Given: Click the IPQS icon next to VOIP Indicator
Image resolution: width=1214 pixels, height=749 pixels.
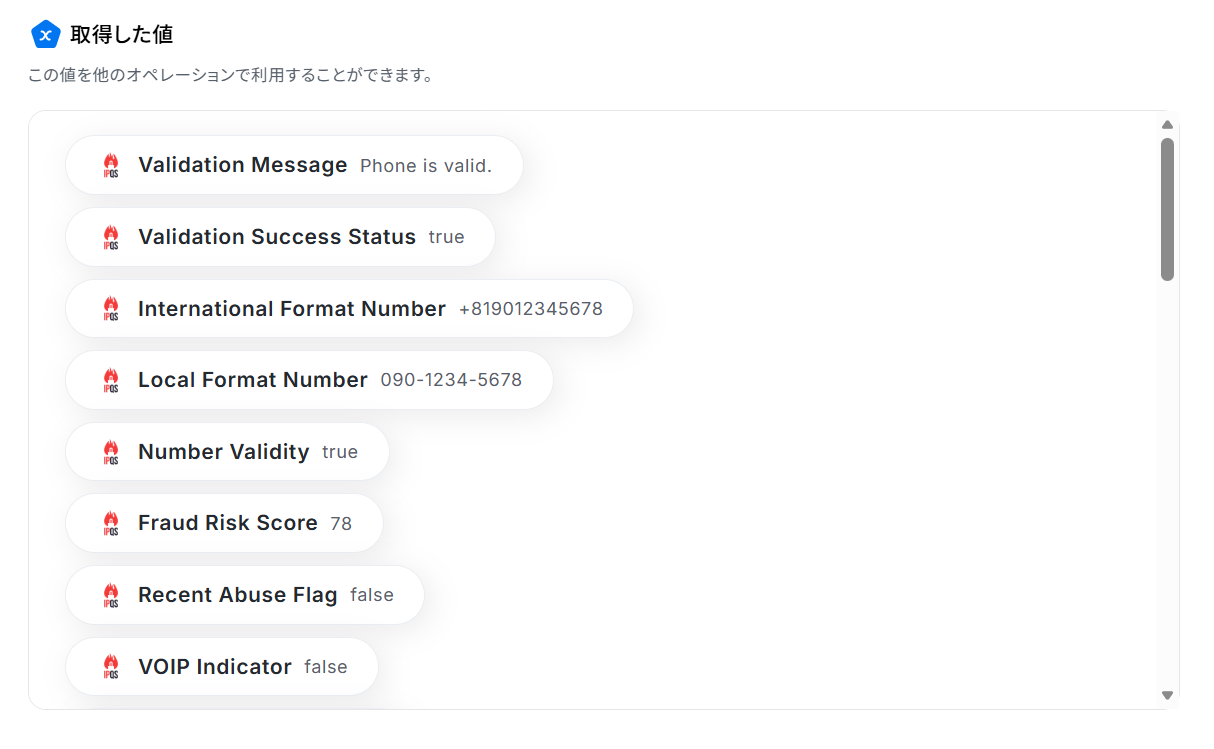Looking at the screenshot, I should coord(111,667).
